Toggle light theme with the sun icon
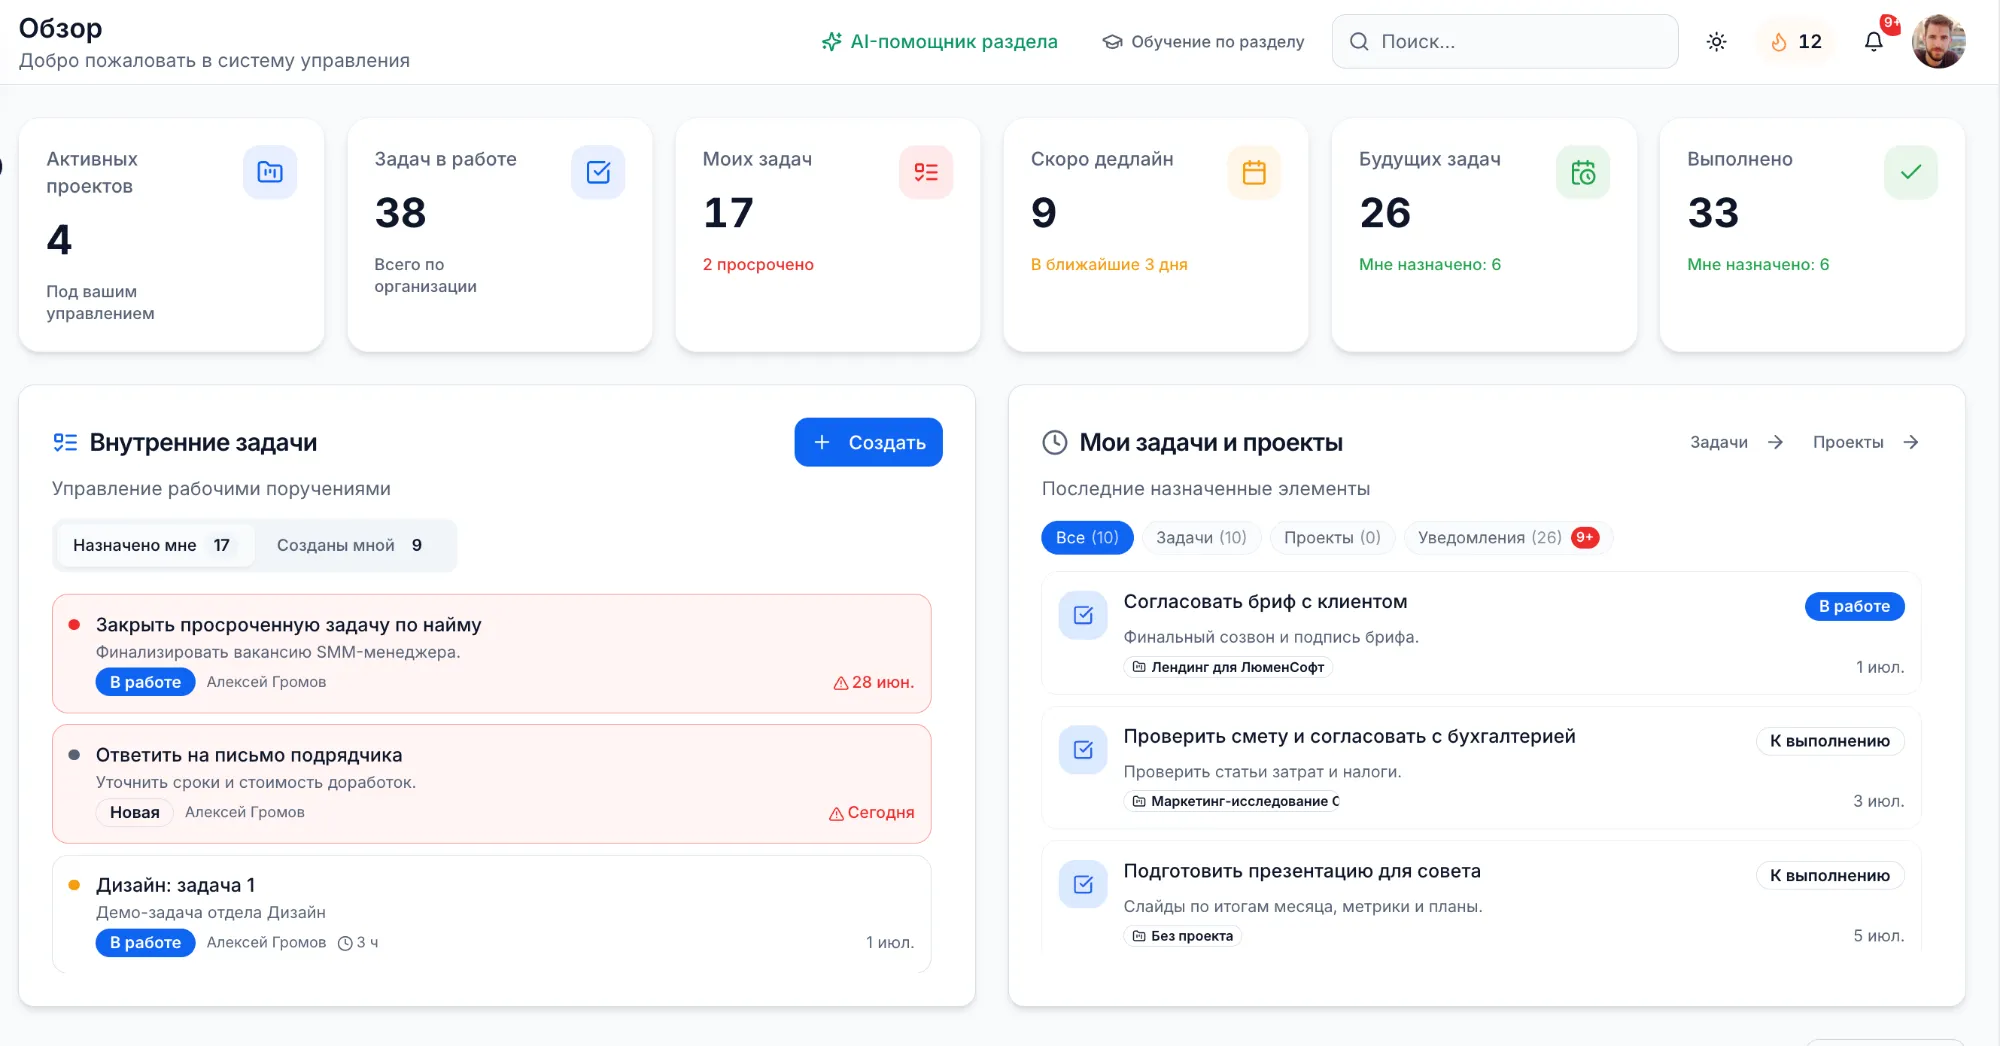Screen dimensions: 2000x1046 1716,42
